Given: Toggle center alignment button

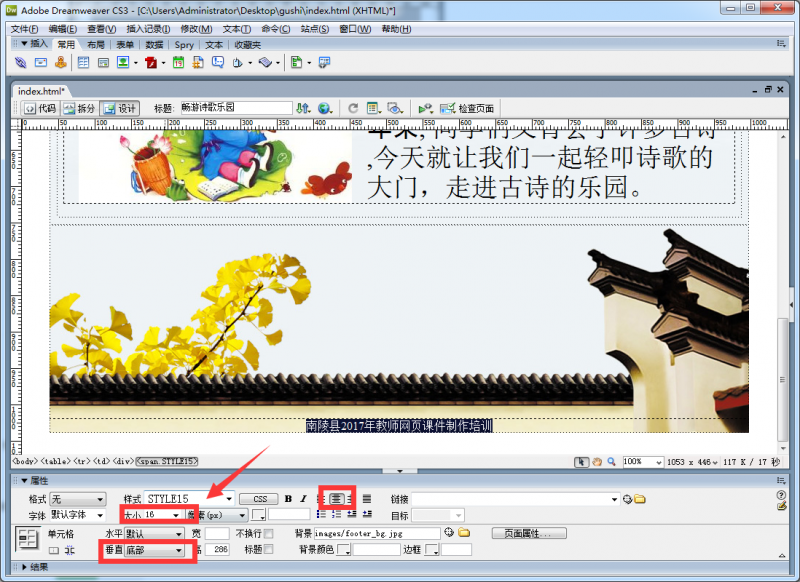Looking at the screenshot, I should click(336, 499).
